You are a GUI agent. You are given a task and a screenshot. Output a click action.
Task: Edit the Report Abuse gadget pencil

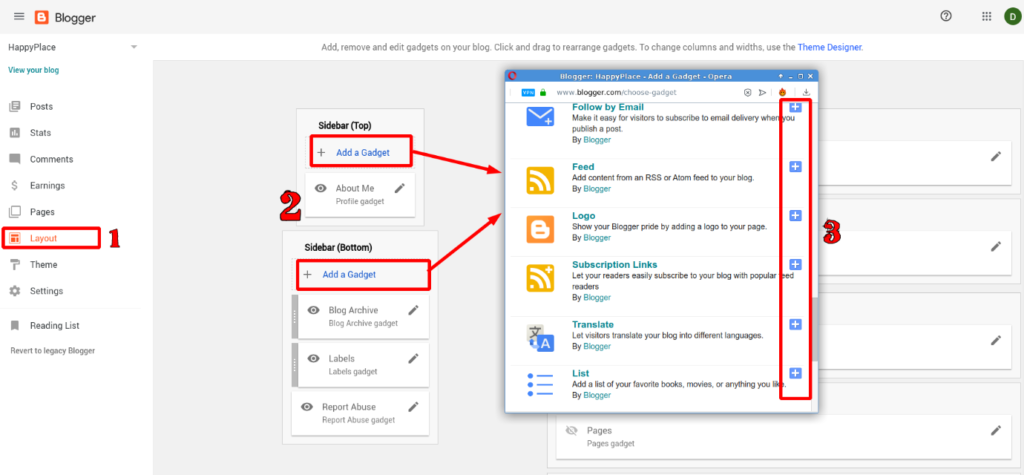click(x=413, y=406)
